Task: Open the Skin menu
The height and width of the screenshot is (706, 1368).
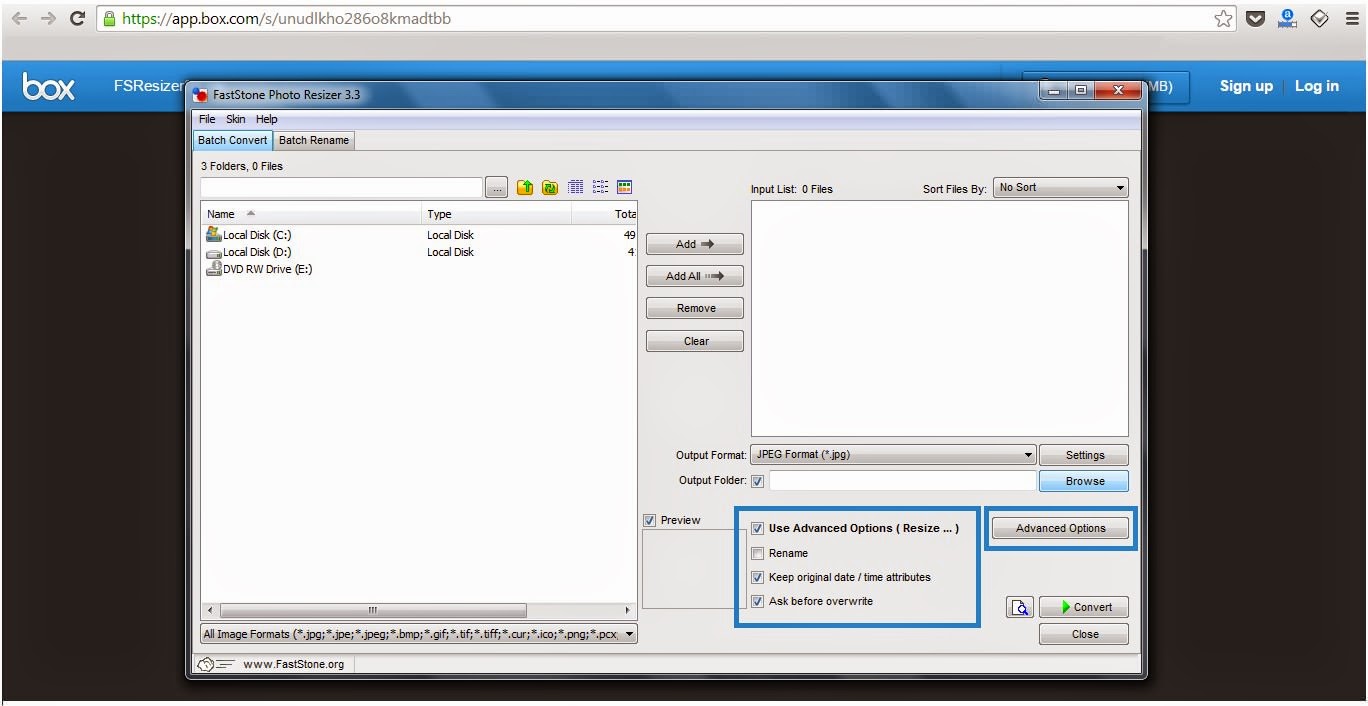Action: click(236, 119)
